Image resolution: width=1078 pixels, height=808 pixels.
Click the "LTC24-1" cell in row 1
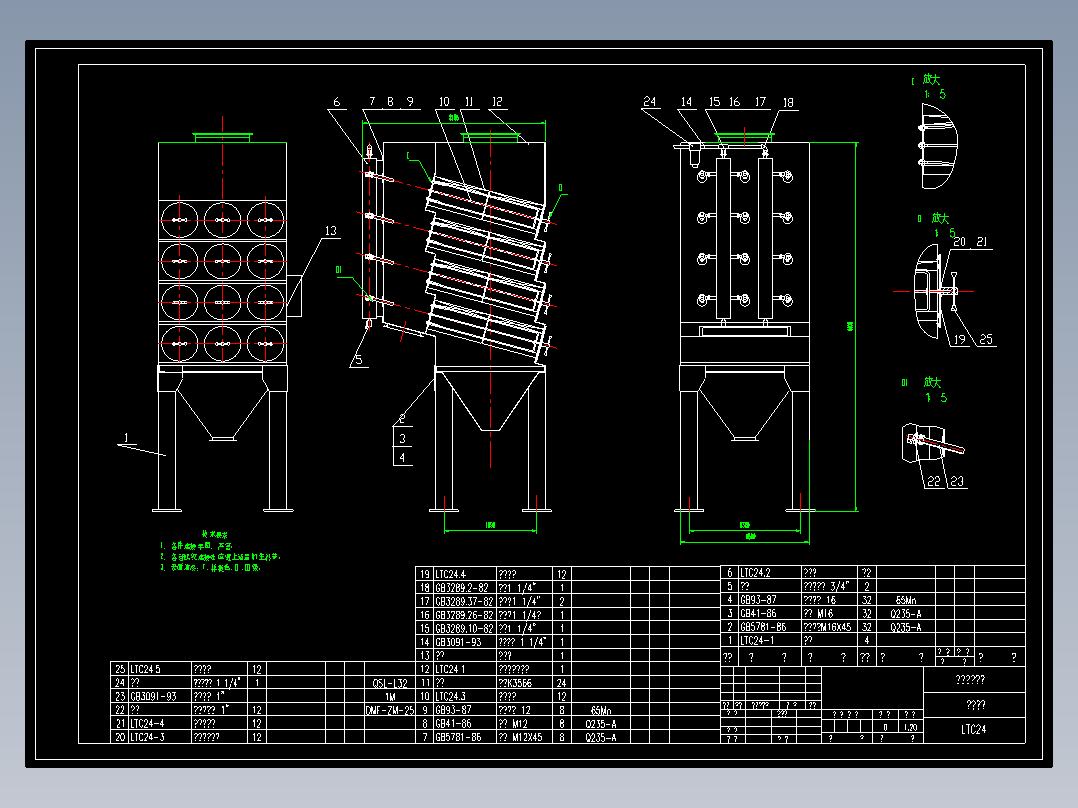coord(769,640)
